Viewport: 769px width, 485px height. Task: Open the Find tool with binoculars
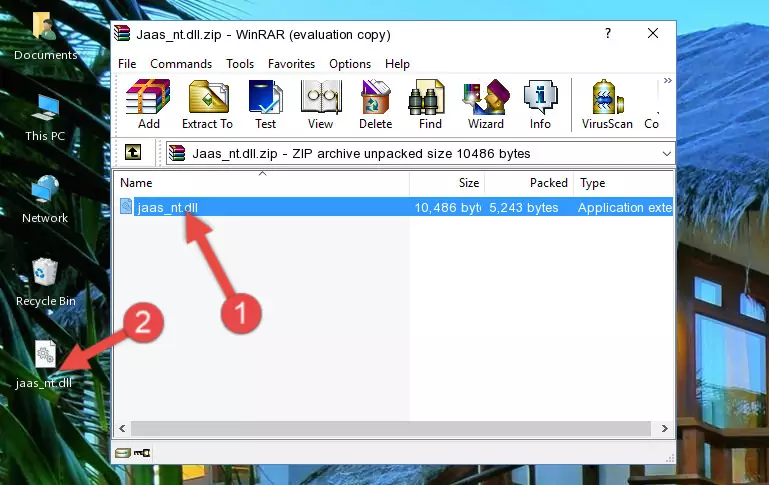[430, 104]
